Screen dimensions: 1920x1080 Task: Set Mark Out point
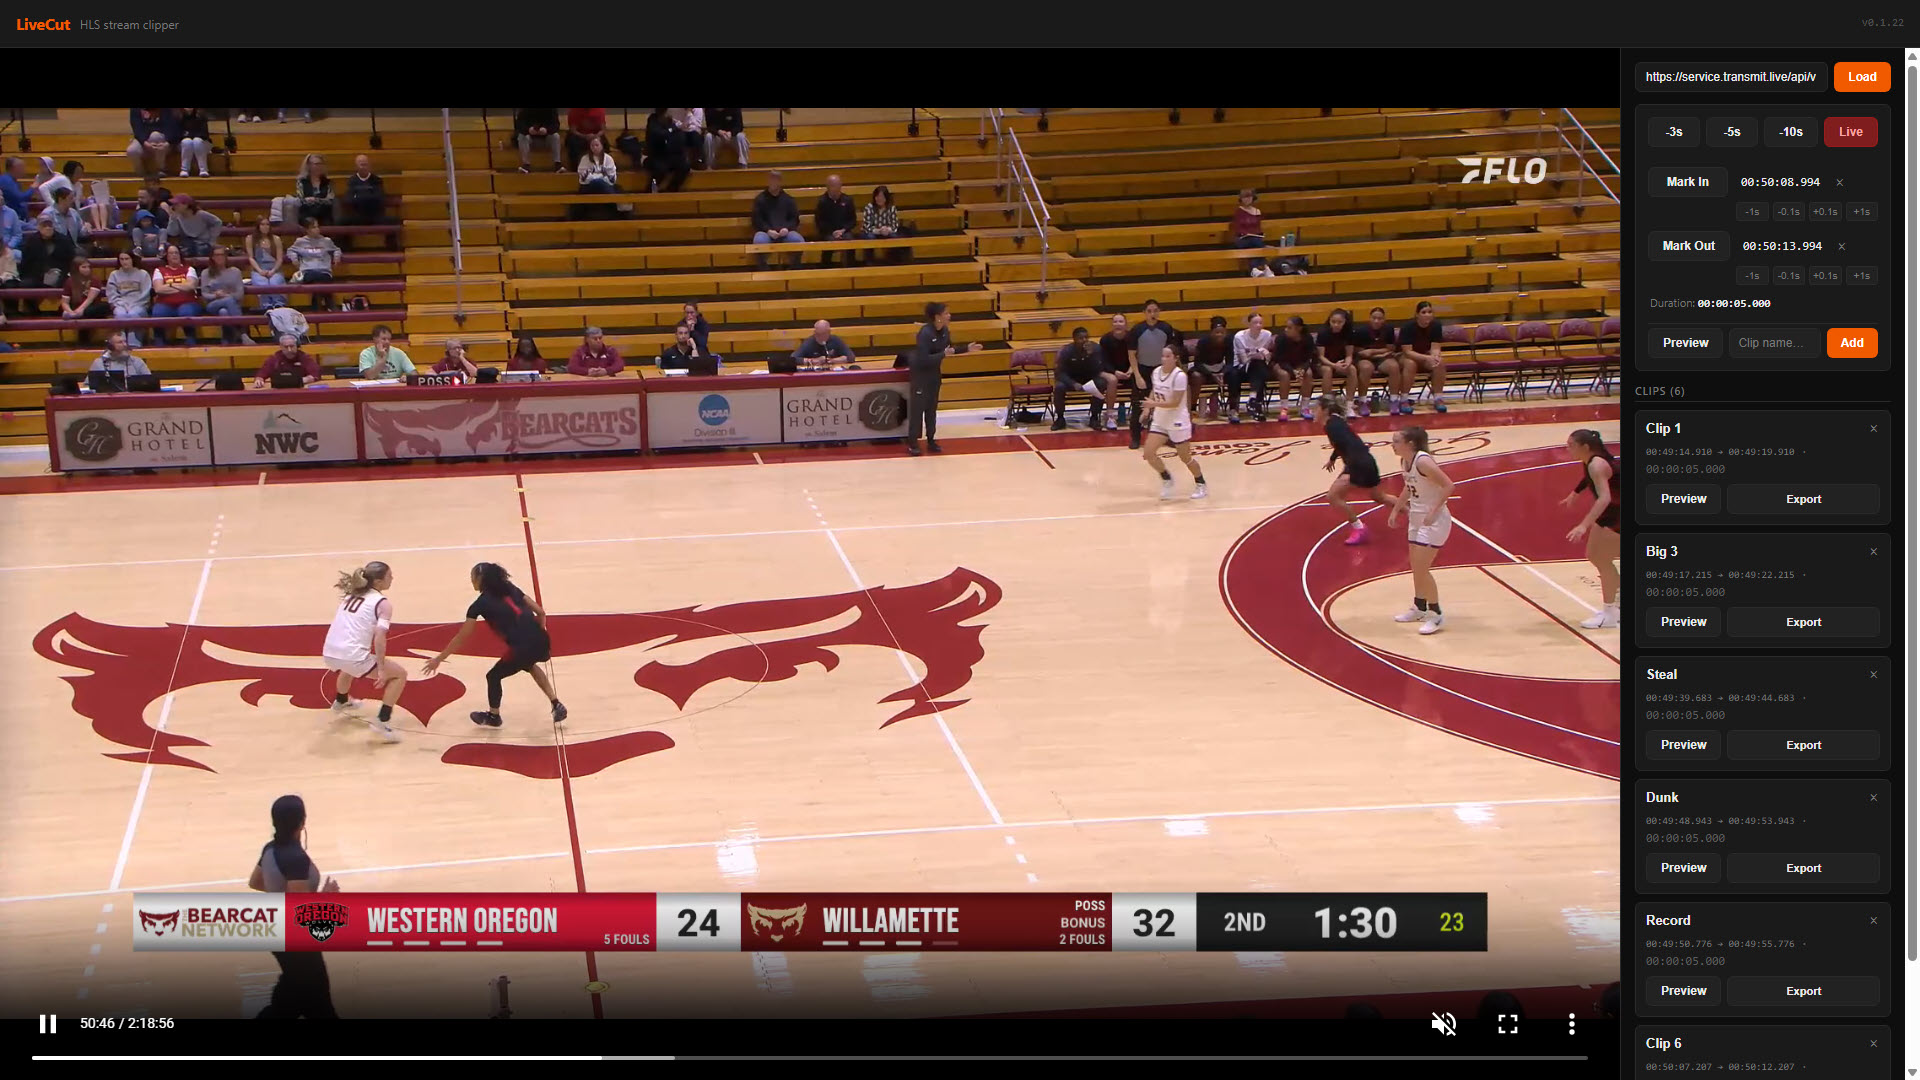click(1688, 246)
